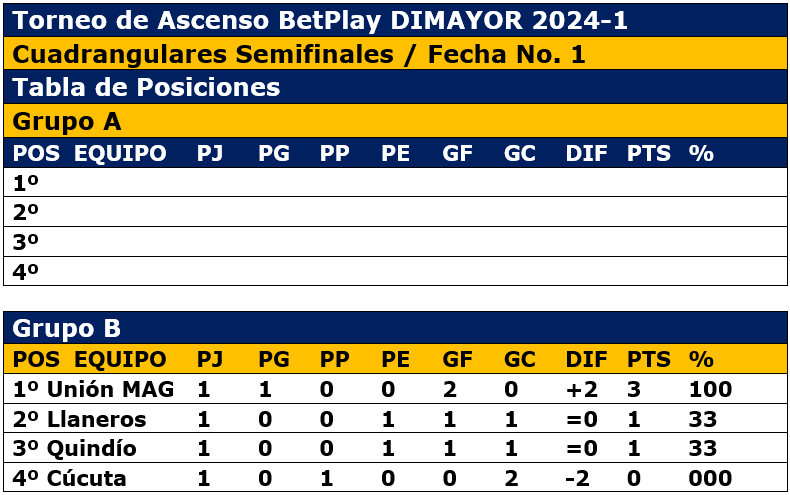This screenshot has width=790, height=495.
Task: Select Cúcuta's 000 percentage value
Action: pos(710,479)
